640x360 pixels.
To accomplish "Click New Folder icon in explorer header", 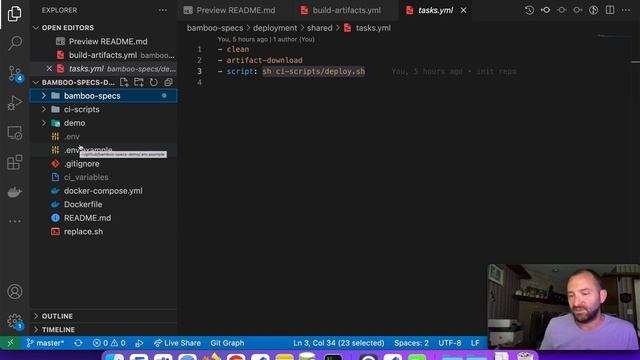I will click(x=139, y=82).
